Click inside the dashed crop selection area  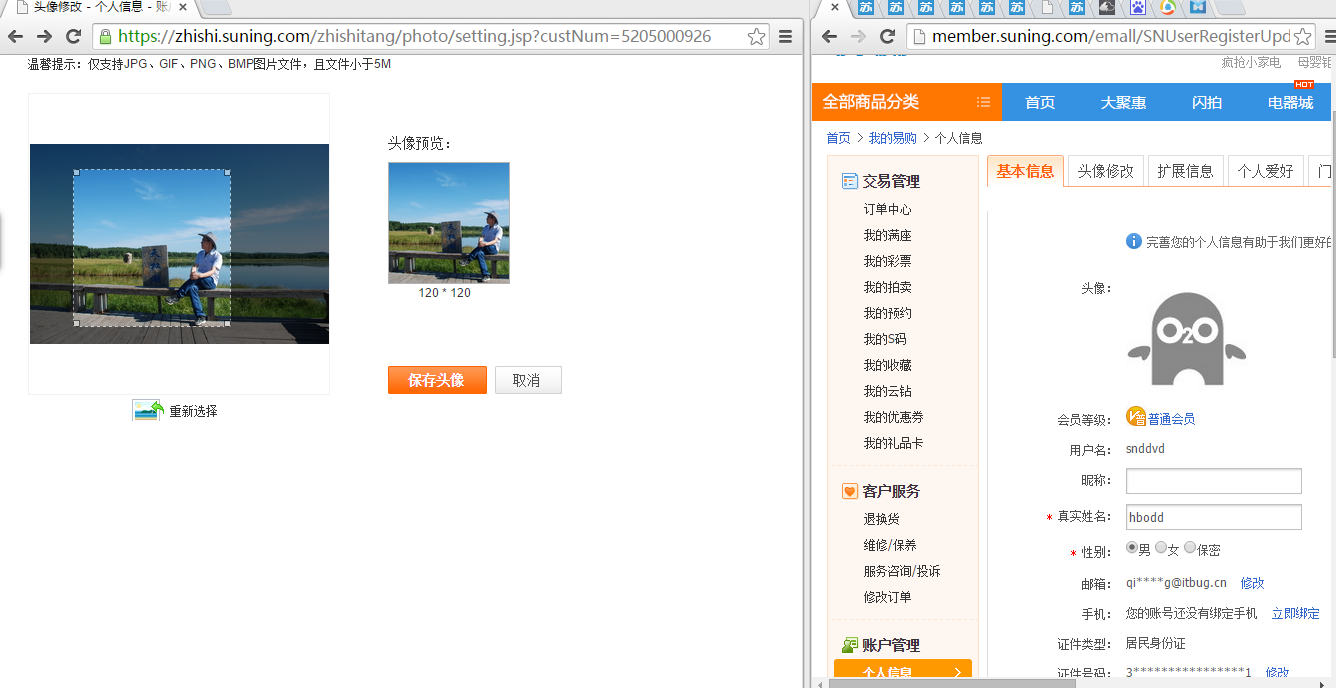[152, 247]
